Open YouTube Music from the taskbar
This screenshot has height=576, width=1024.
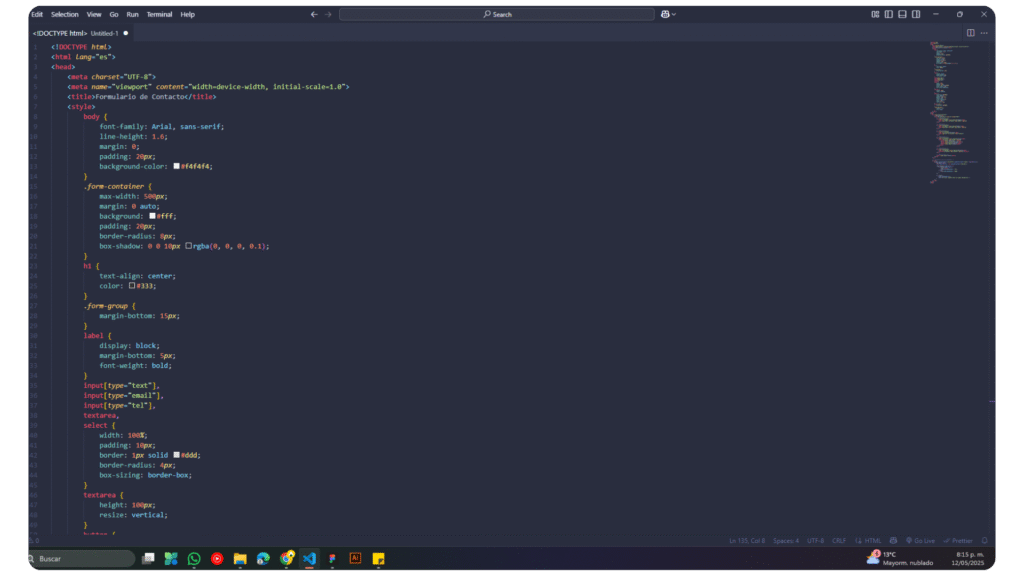[217, 559]
